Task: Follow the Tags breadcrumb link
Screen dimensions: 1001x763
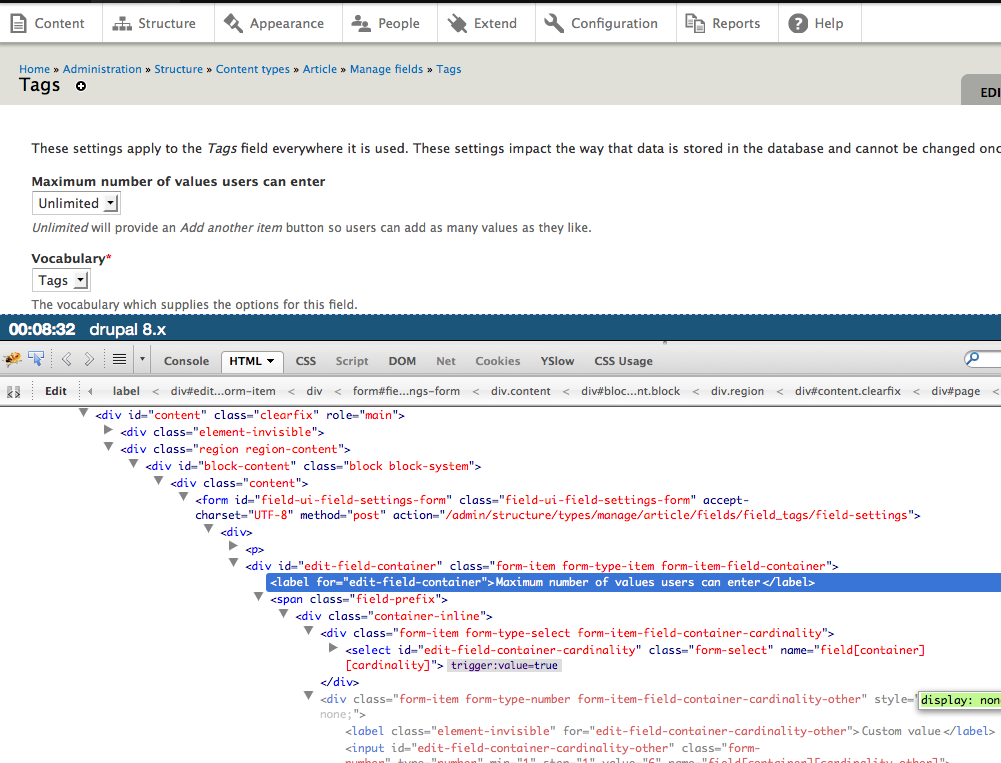Action: point(449,69)
